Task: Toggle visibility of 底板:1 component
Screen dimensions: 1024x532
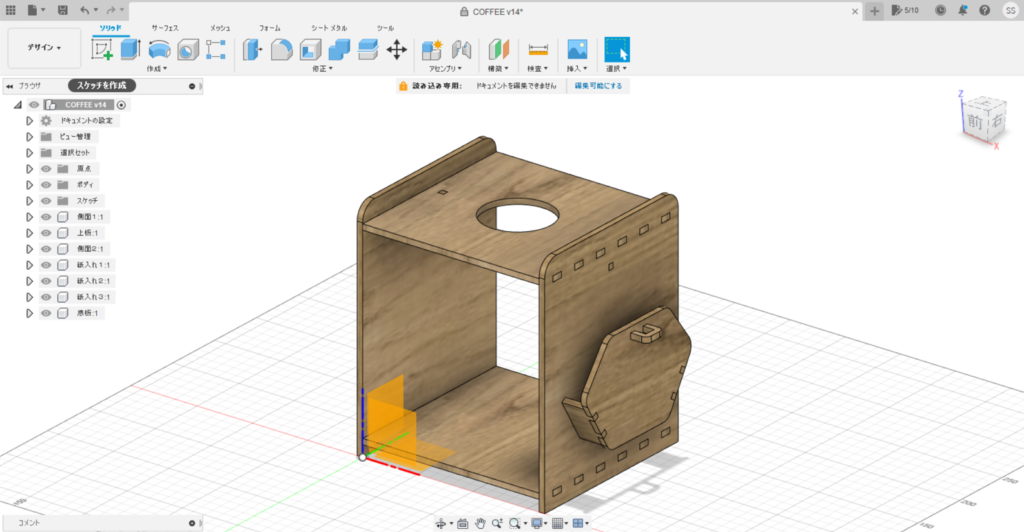Action: pyautogui.click(x=46, y=313)
